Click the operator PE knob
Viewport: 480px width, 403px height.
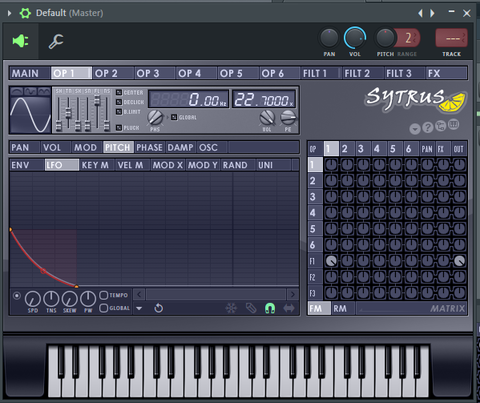click(288, 118)
